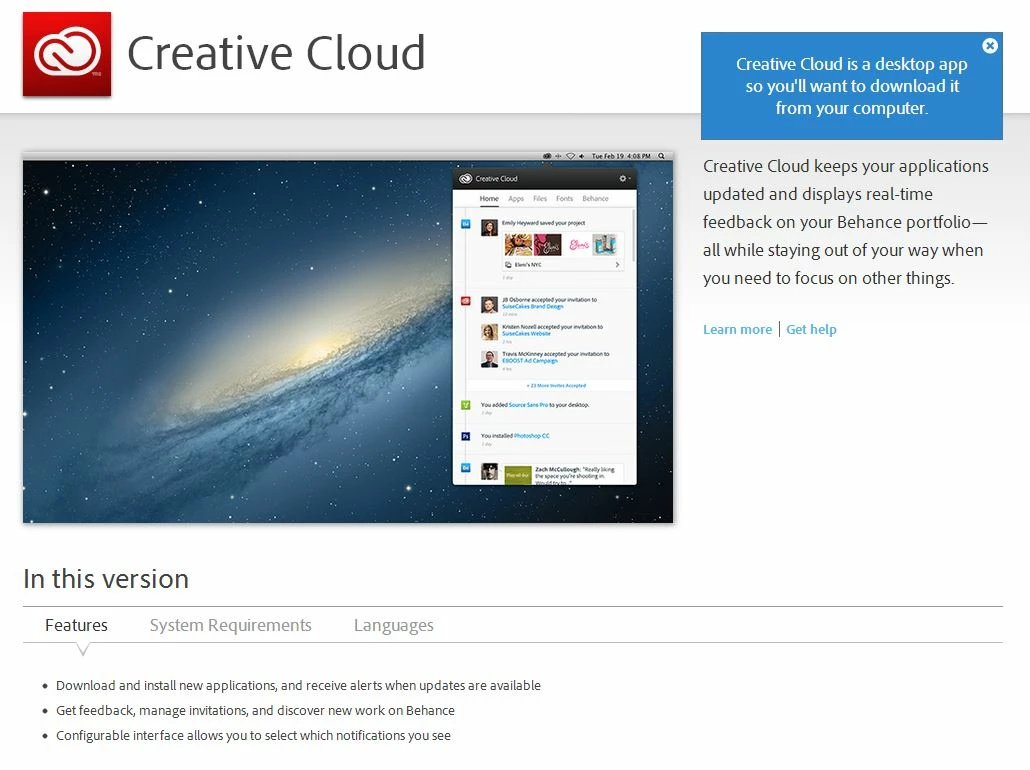The image size is (1030, 770).
Task: Click the Spotlight search icon in the menu bar
Action: coord(661,156)
